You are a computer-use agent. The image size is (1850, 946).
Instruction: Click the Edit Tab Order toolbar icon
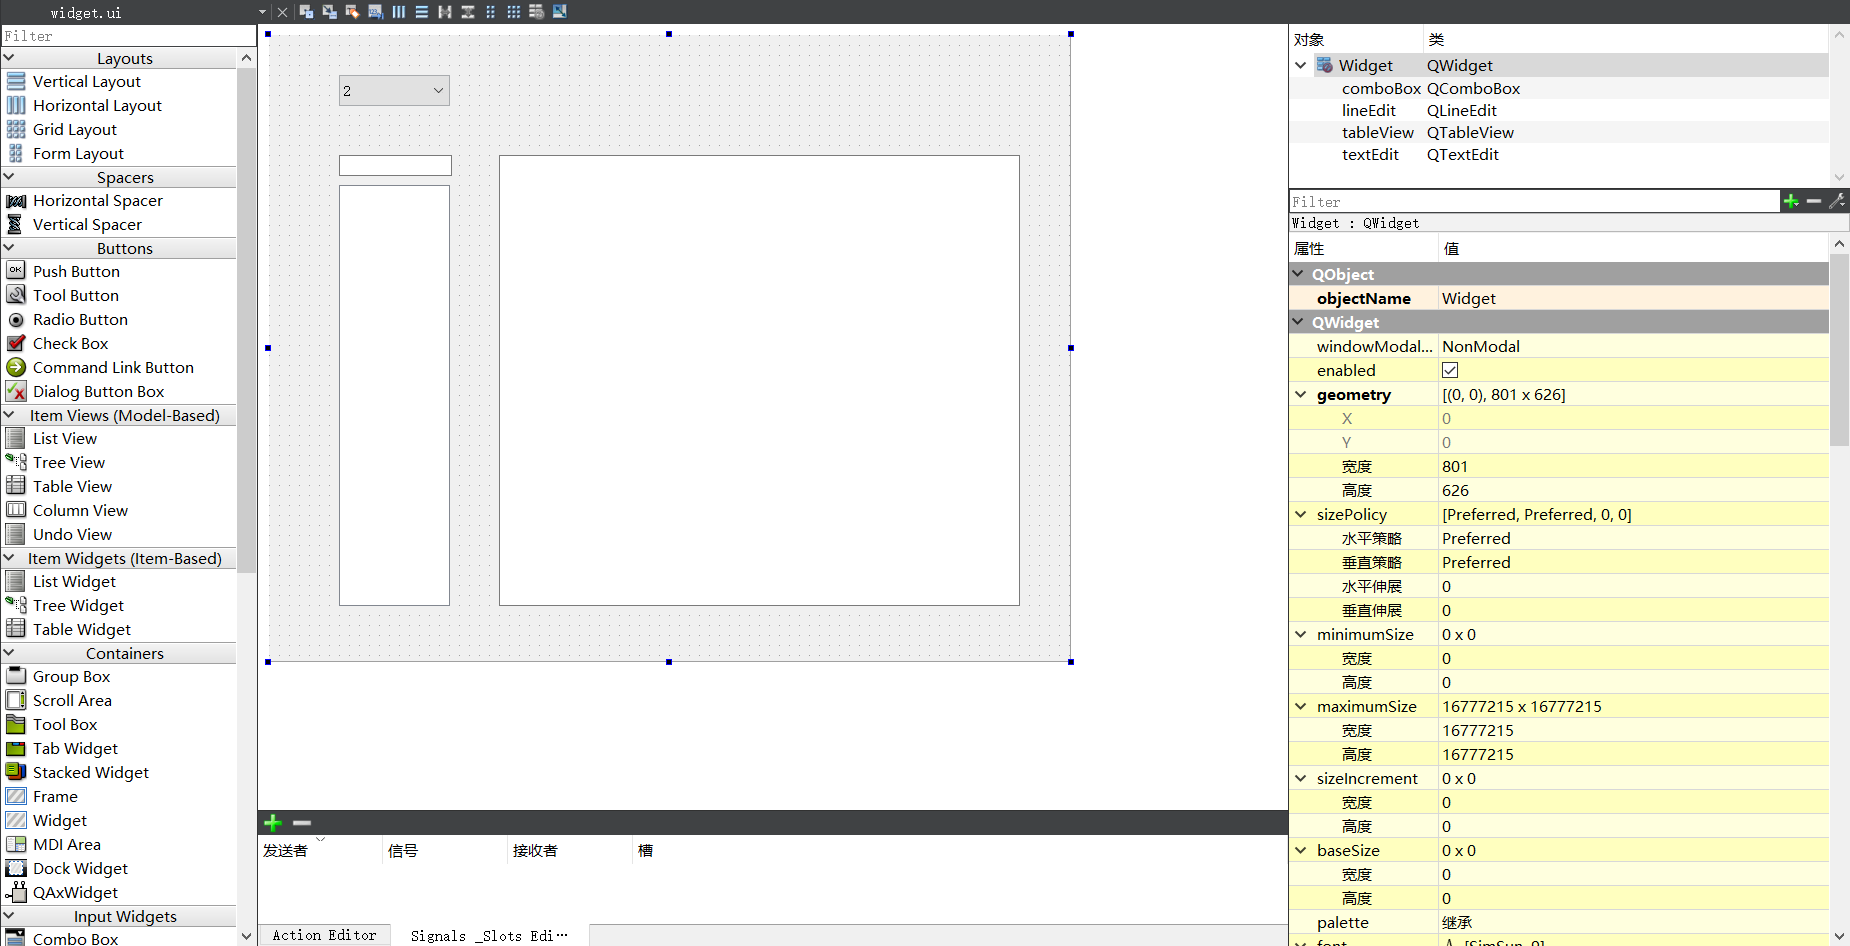pos(375,12)
